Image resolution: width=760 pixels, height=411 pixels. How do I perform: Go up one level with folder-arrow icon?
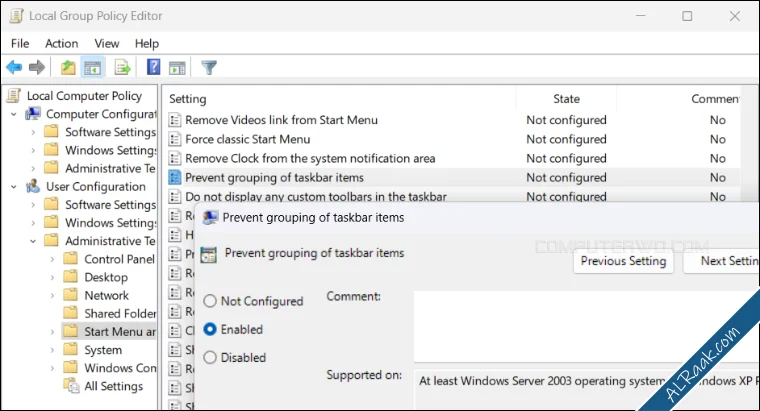click(68, 67)
